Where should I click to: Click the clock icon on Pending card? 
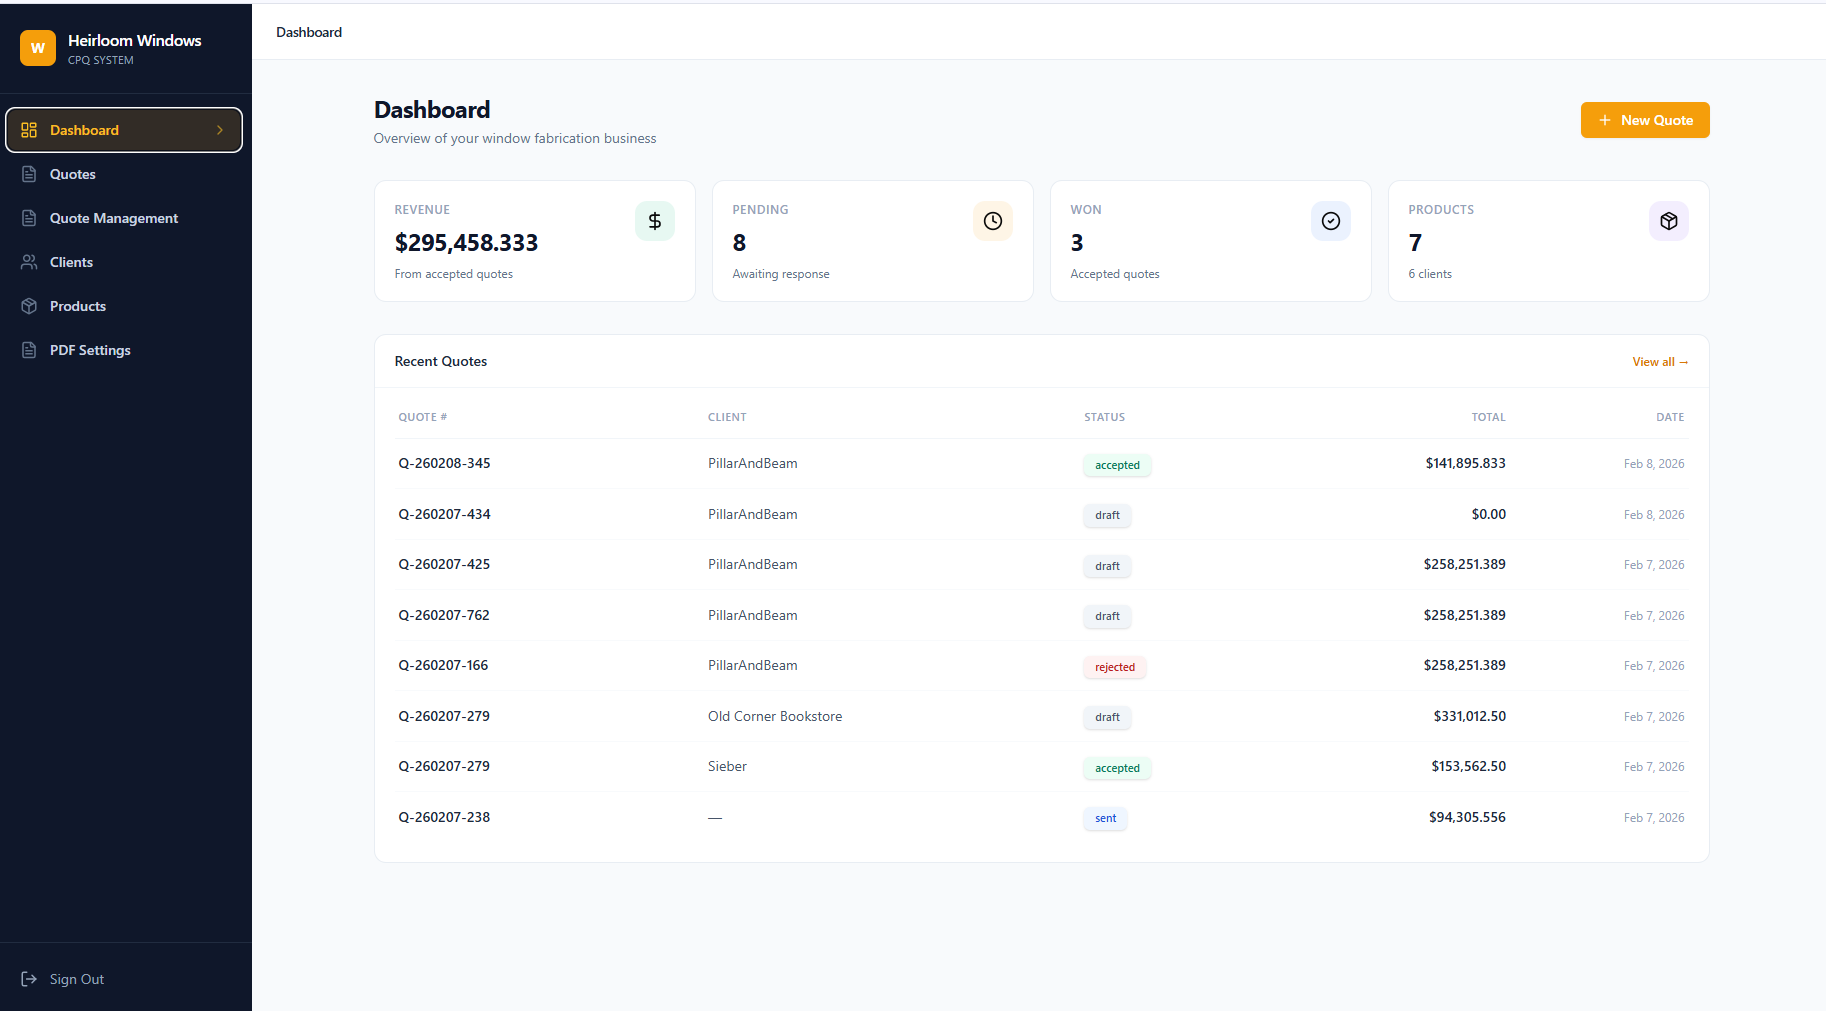click(x=993, y=221)
